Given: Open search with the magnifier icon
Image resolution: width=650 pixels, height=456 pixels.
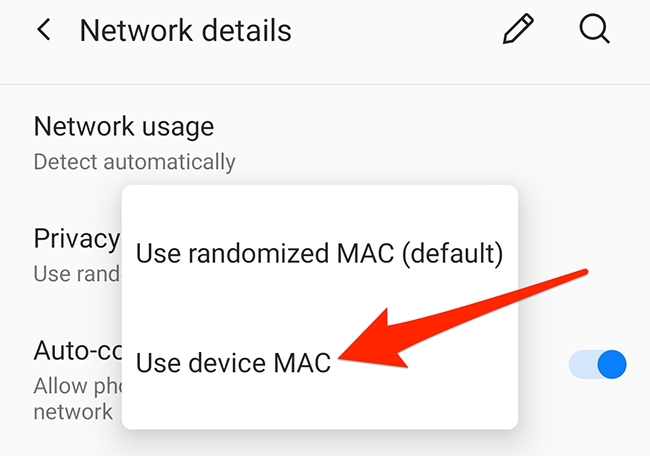Looking at the screenshot, I should [x=594, y=29].
